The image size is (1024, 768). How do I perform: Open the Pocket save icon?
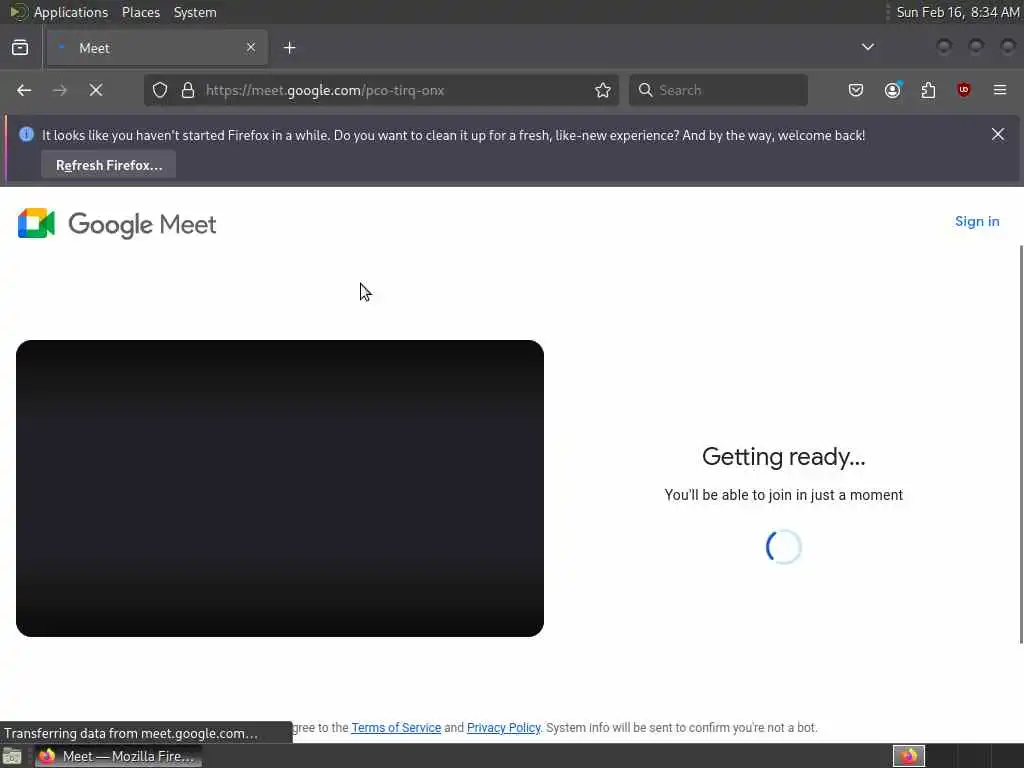(x=856, y=90)
